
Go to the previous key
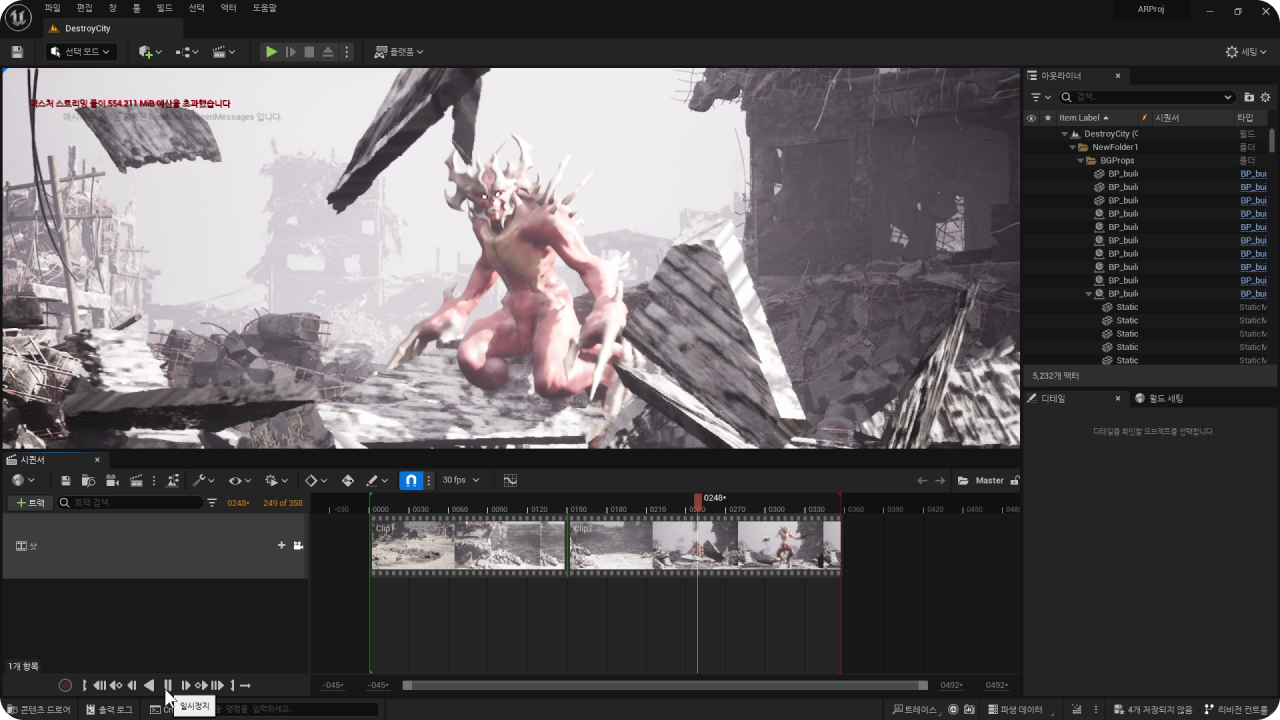pyautogui.click(x=115, y=685)
